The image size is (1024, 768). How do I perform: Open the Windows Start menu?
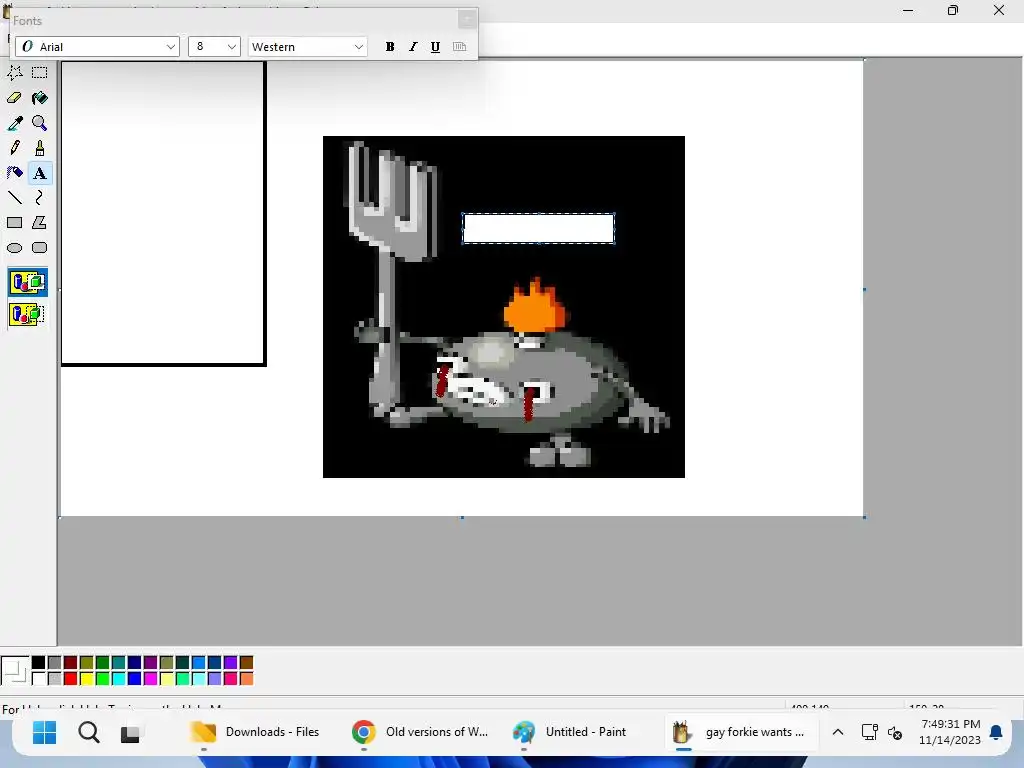click(x=44, y=732)
